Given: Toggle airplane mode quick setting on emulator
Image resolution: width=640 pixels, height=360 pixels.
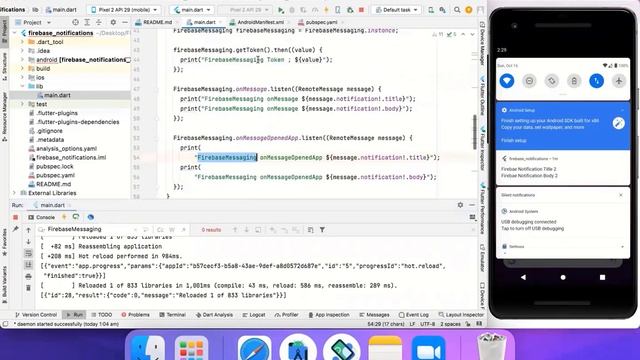Looking at the screenshot, I should click(619, 81).
